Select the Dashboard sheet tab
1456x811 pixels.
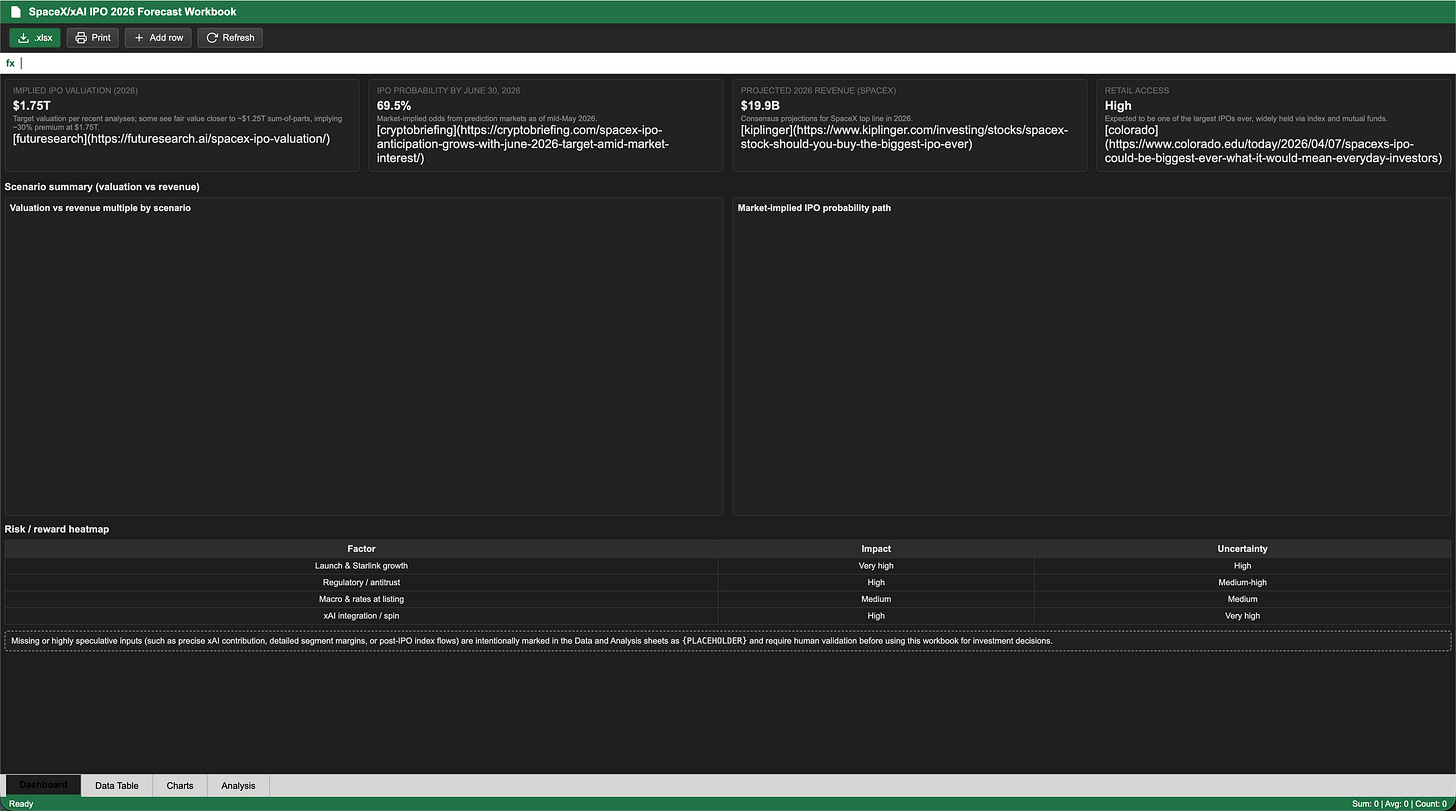tap(43, 785)
